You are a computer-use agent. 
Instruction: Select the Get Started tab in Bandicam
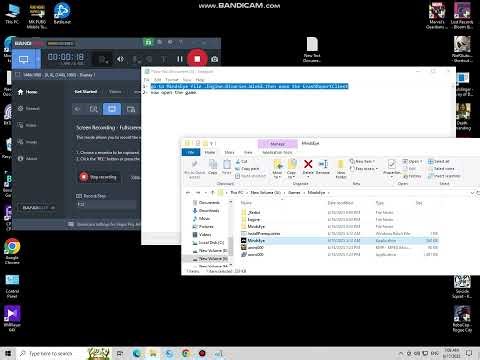86,92
